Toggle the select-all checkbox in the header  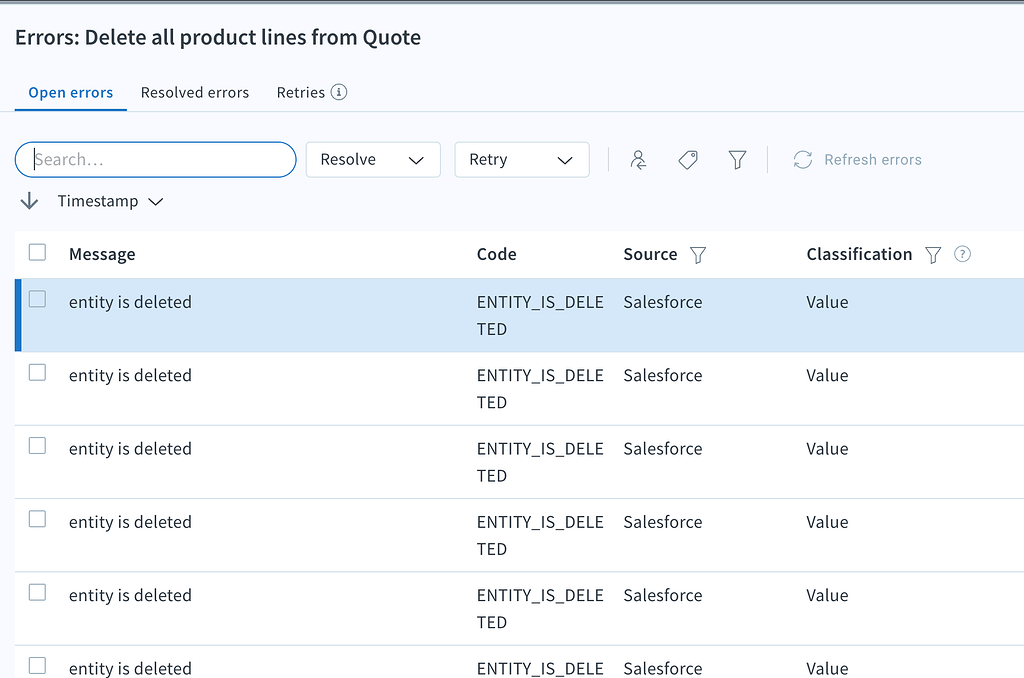pyautogui.click(x=37, y=253)
